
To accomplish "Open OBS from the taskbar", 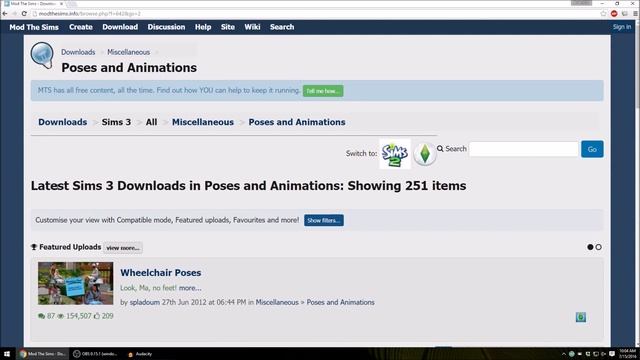I will pos(96,354).
